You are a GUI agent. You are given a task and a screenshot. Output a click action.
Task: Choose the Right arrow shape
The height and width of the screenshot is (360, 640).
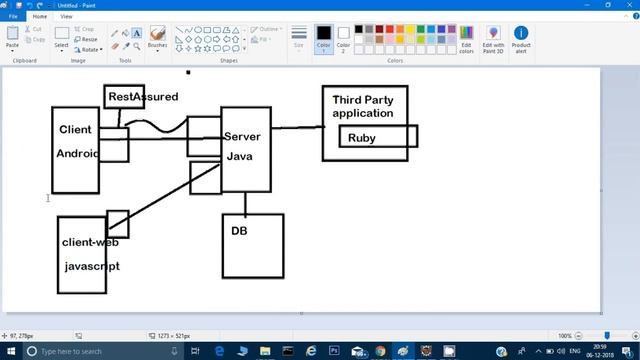coord(217,40)
